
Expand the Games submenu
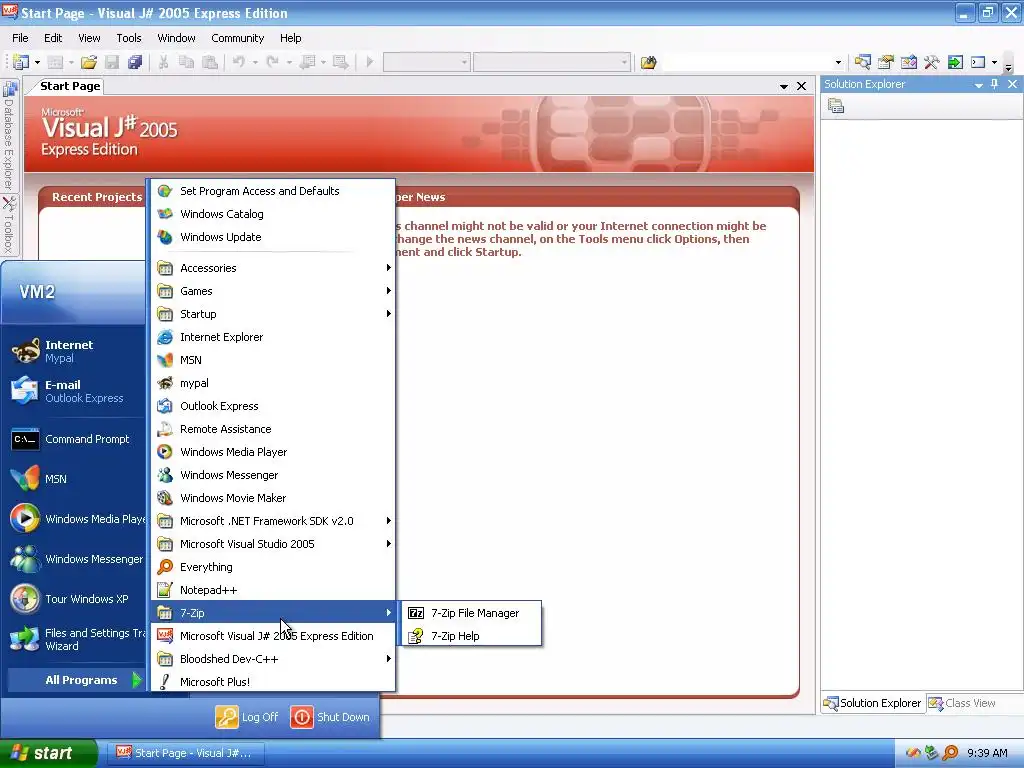click(273, 291)
